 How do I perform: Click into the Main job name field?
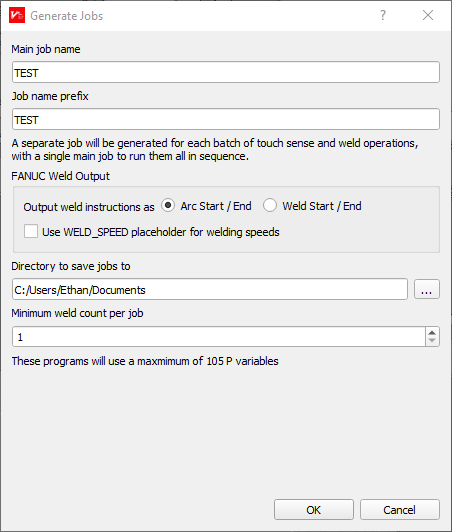(226, 72)
